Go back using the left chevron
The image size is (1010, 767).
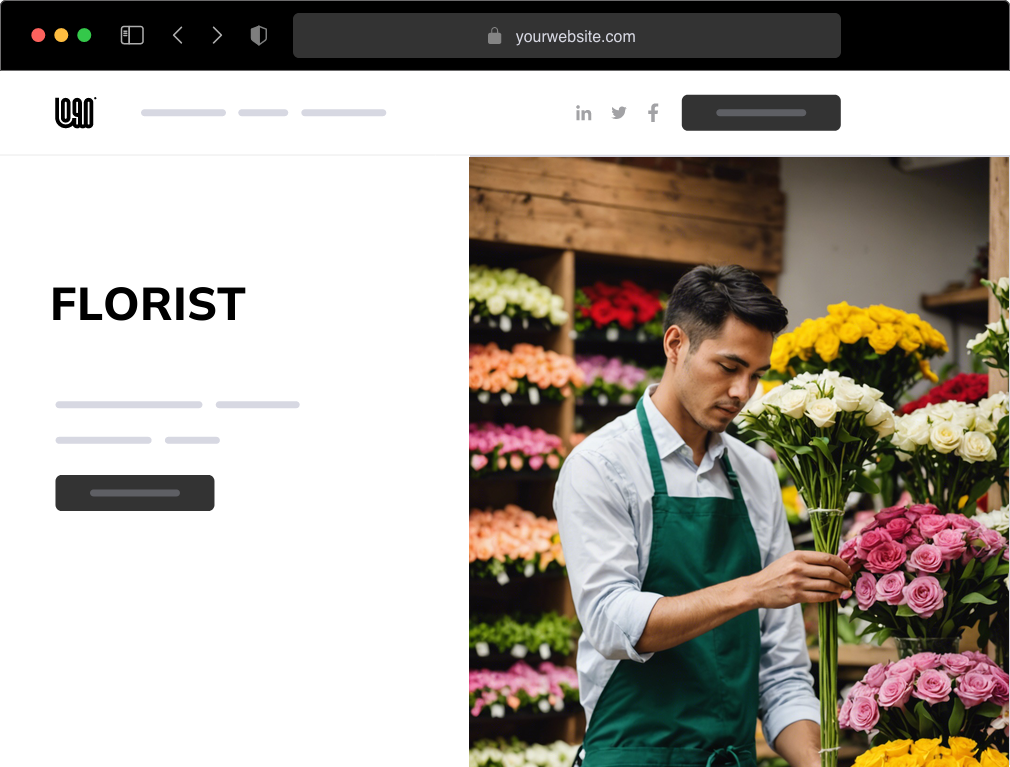(178, 36)
